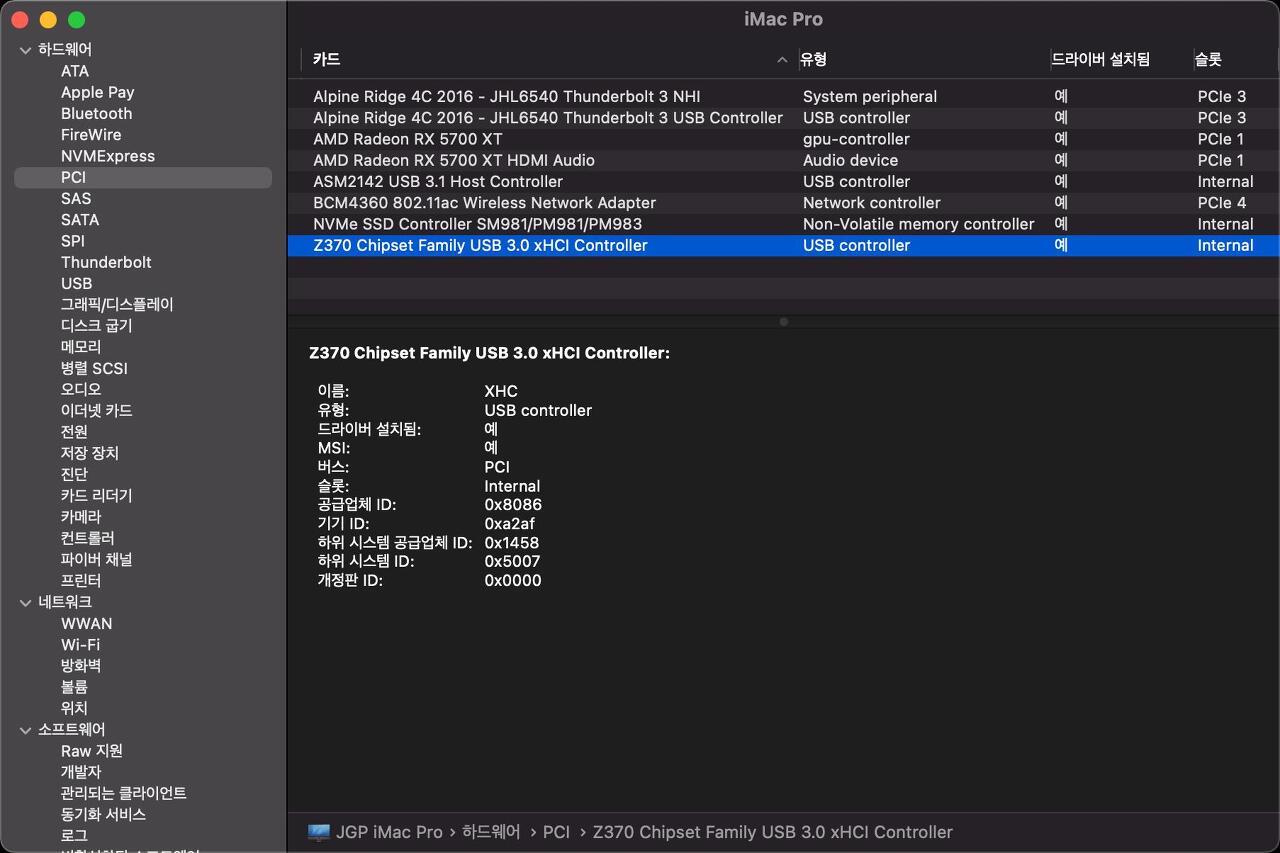Select Apple Pay in the sidebar
The width and height of the screenshot is (1280, 853).
(98, 92)
